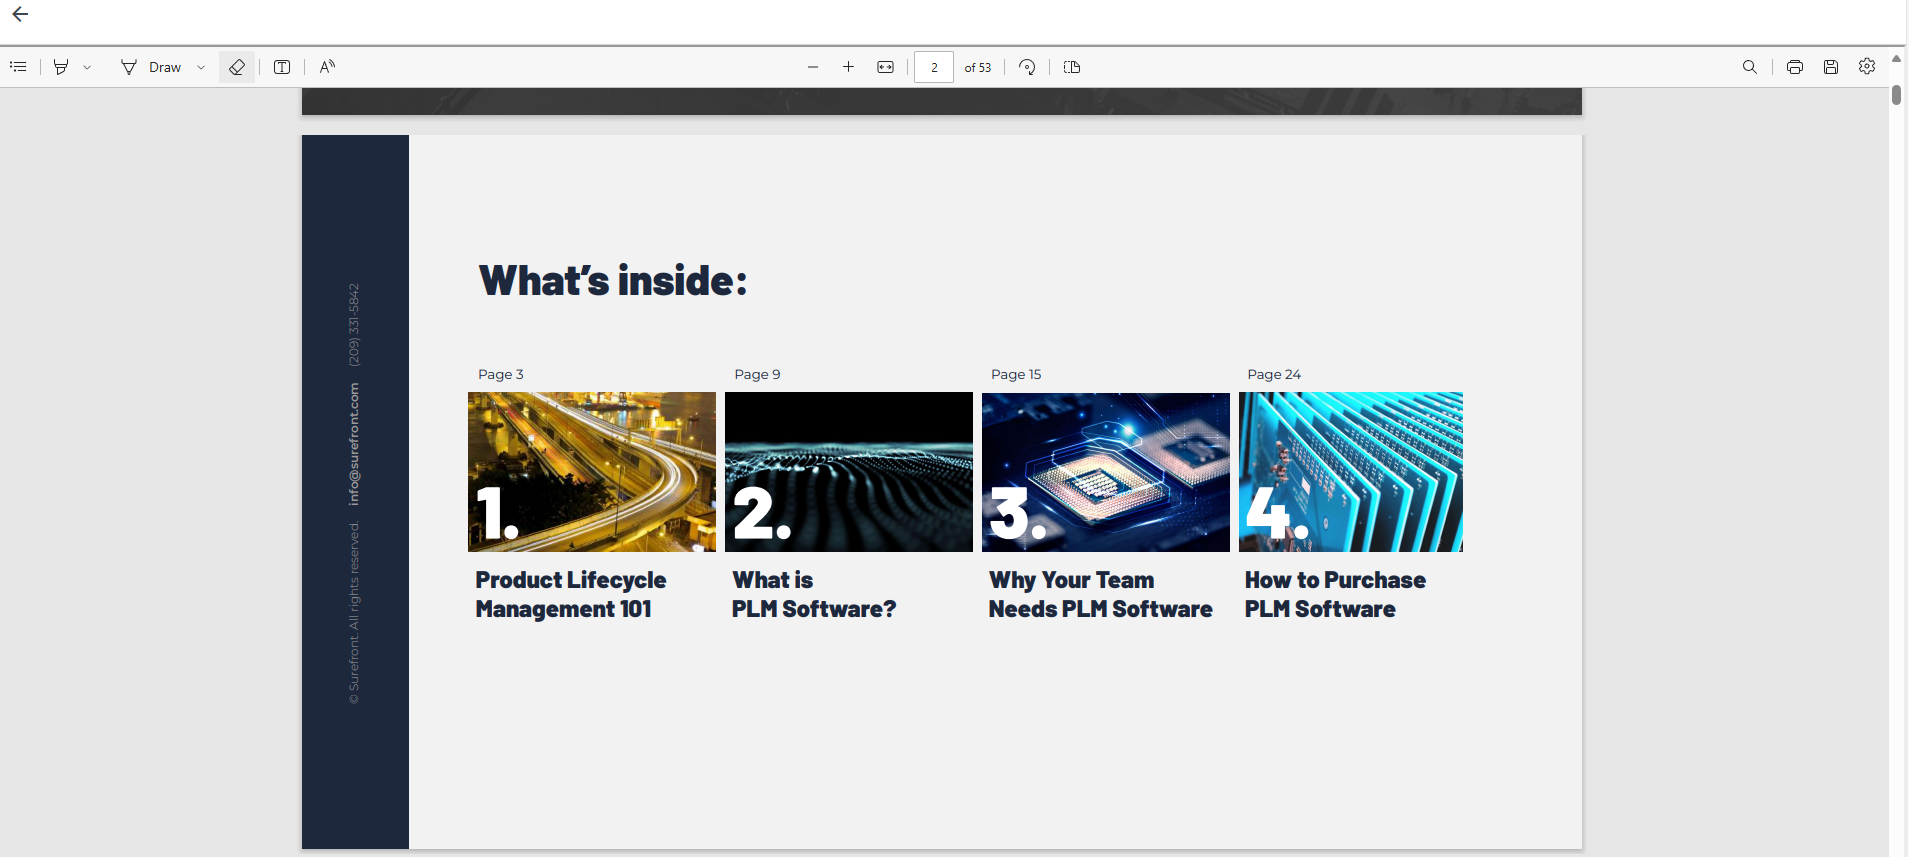Open Find search in document
The height and width of the screenshot is (857, 1909).
(x=1749, y=67)
